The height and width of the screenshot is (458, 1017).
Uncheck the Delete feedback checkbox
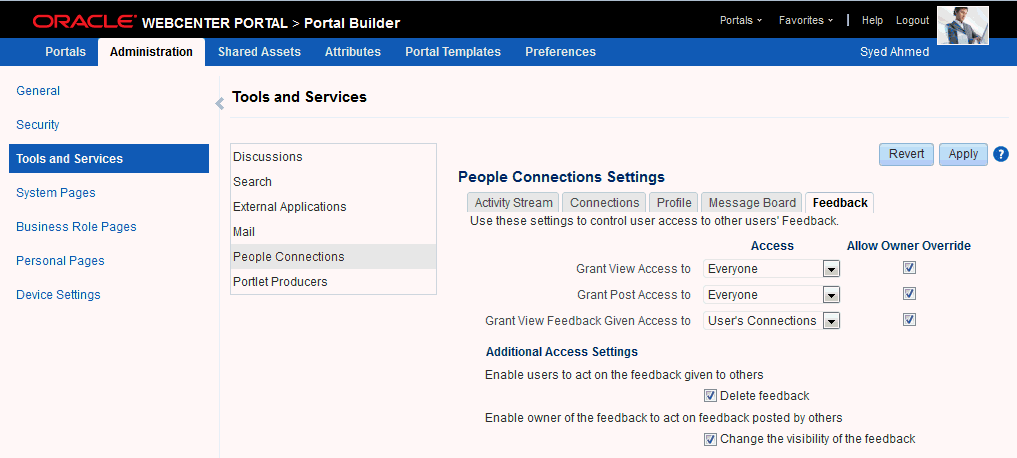point(710,396)
